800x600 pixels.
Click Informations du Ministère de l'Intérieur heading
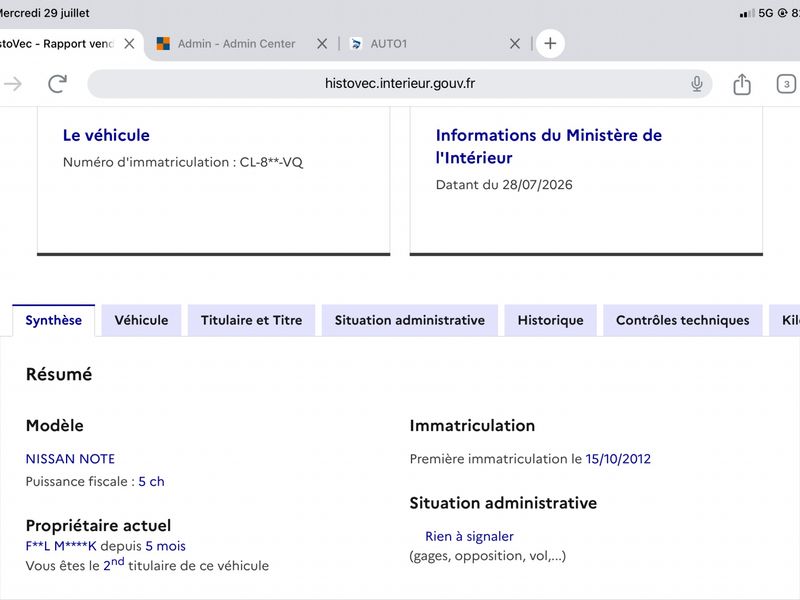click(x=548, y=146)
